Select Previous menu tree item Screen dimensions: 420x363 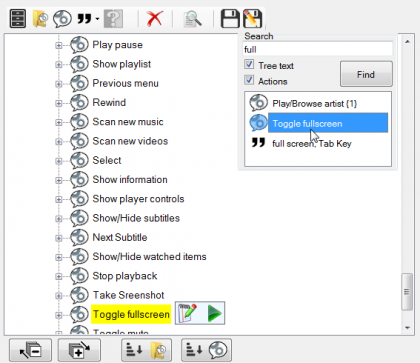click(125, 83)
